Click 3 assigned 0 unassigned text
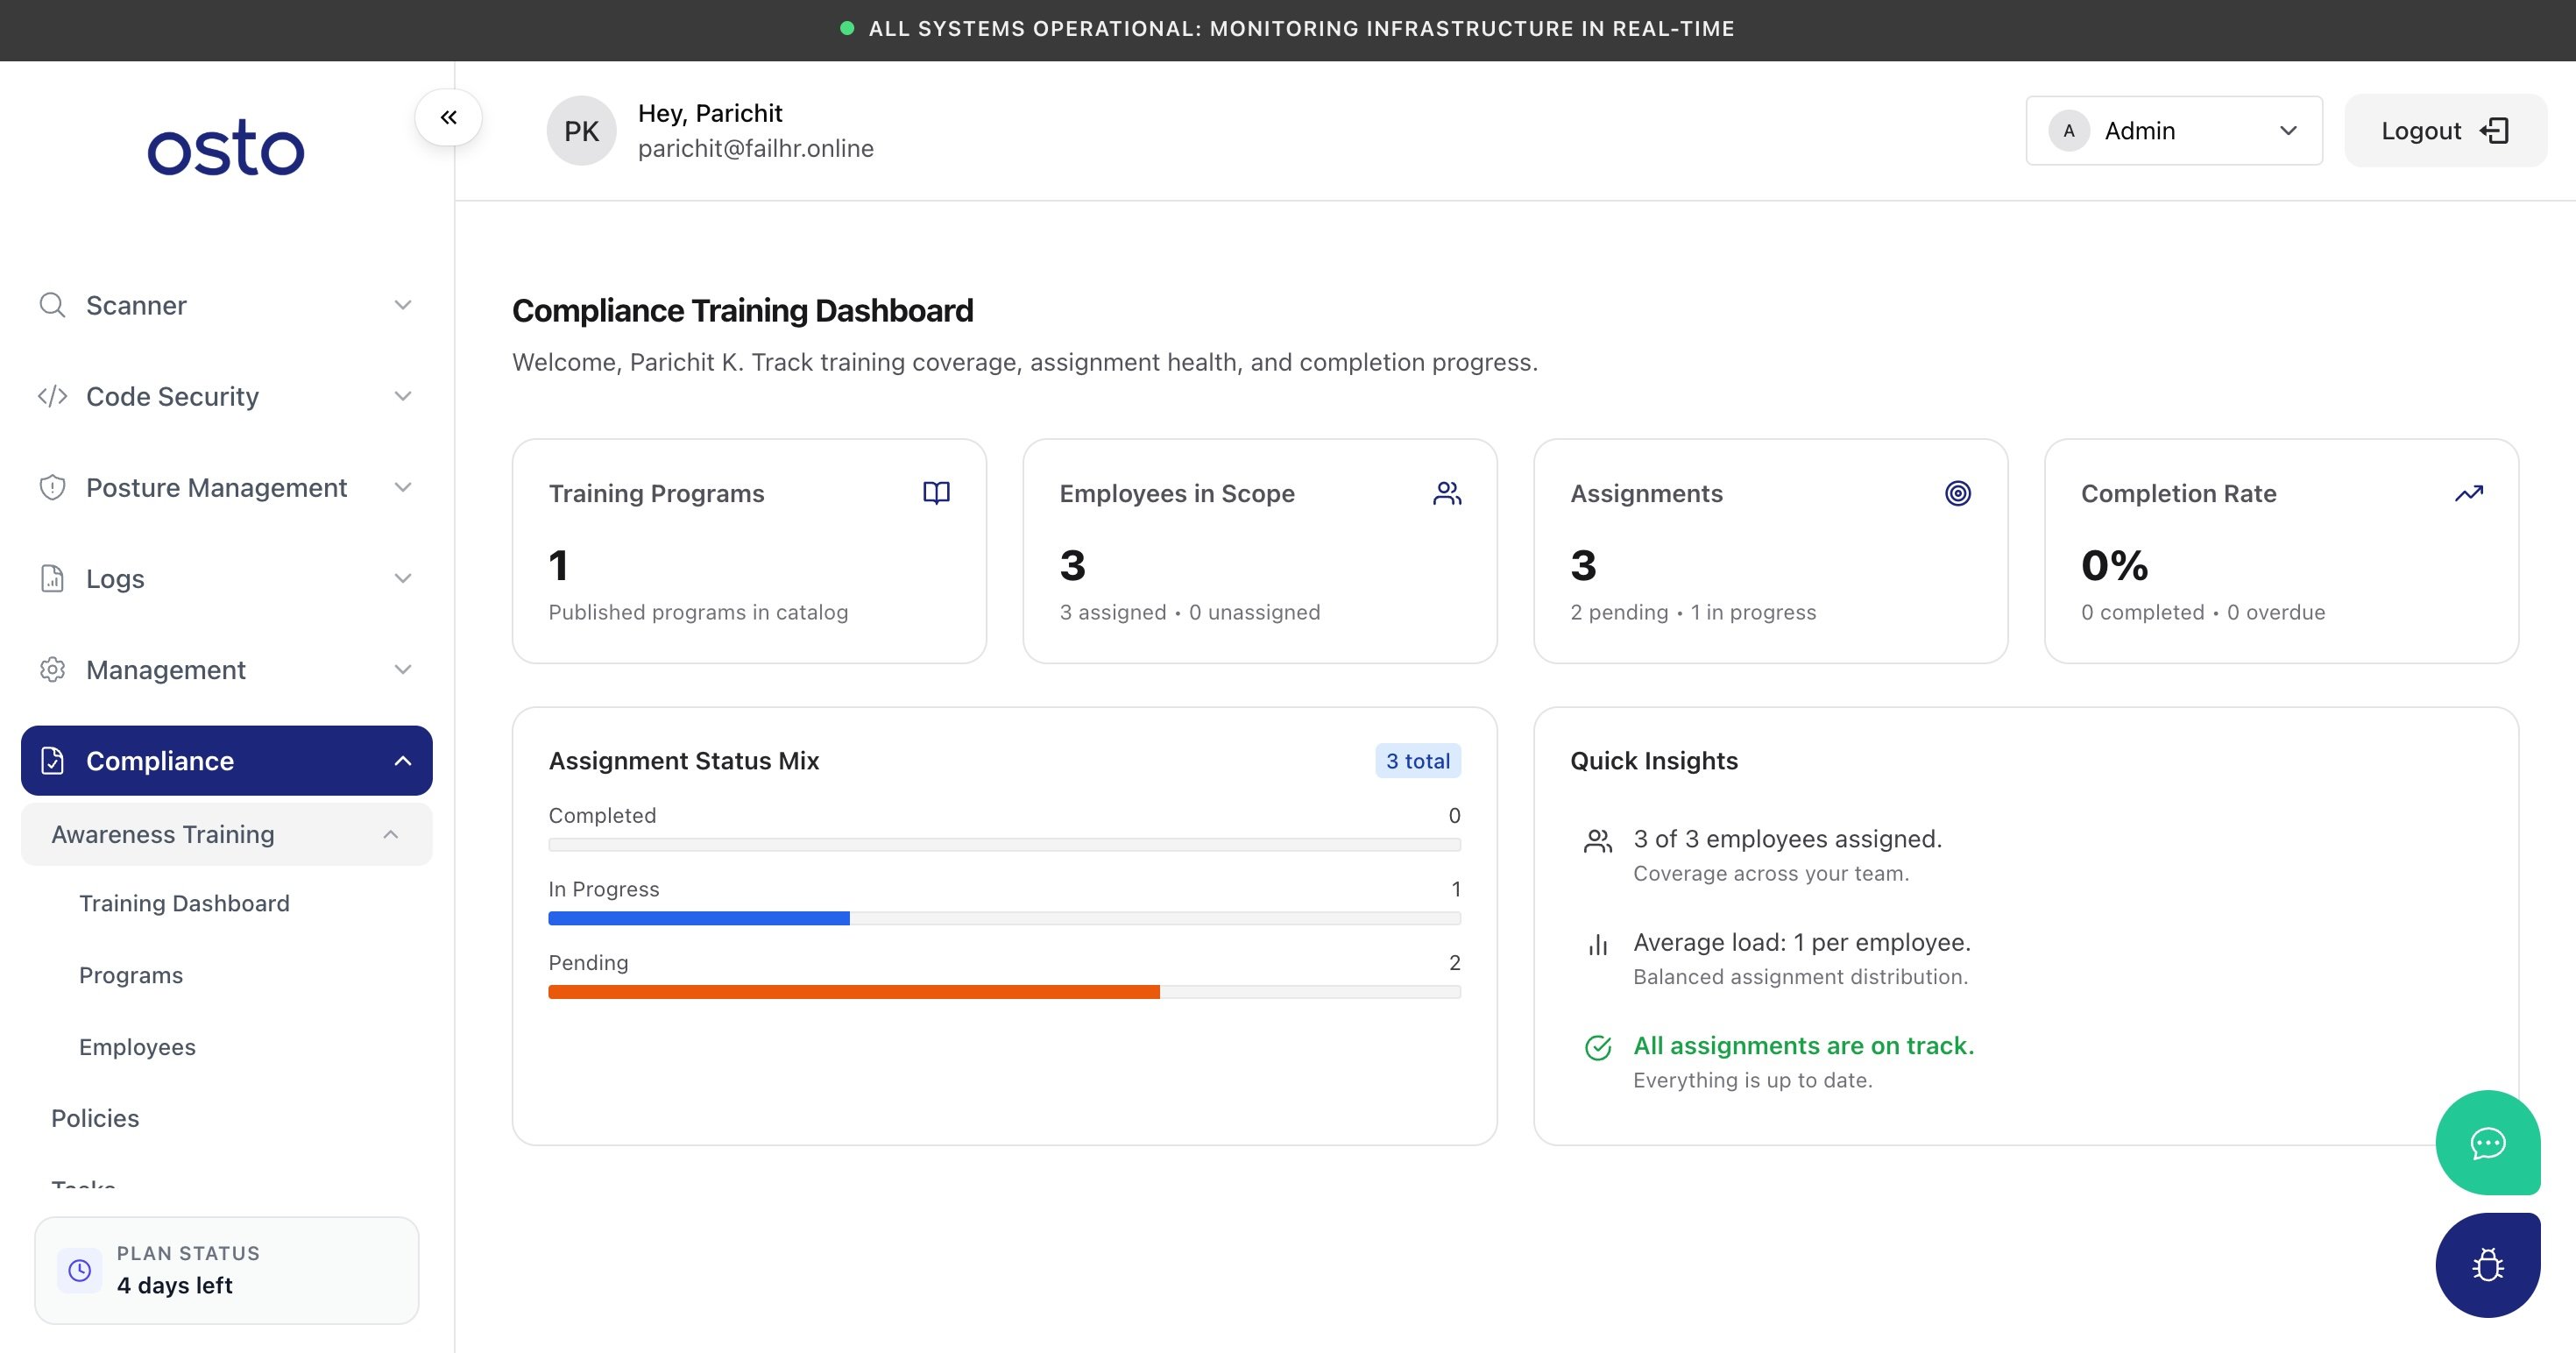This screenshot has height=1353, width=2576. click(1190, 612)
